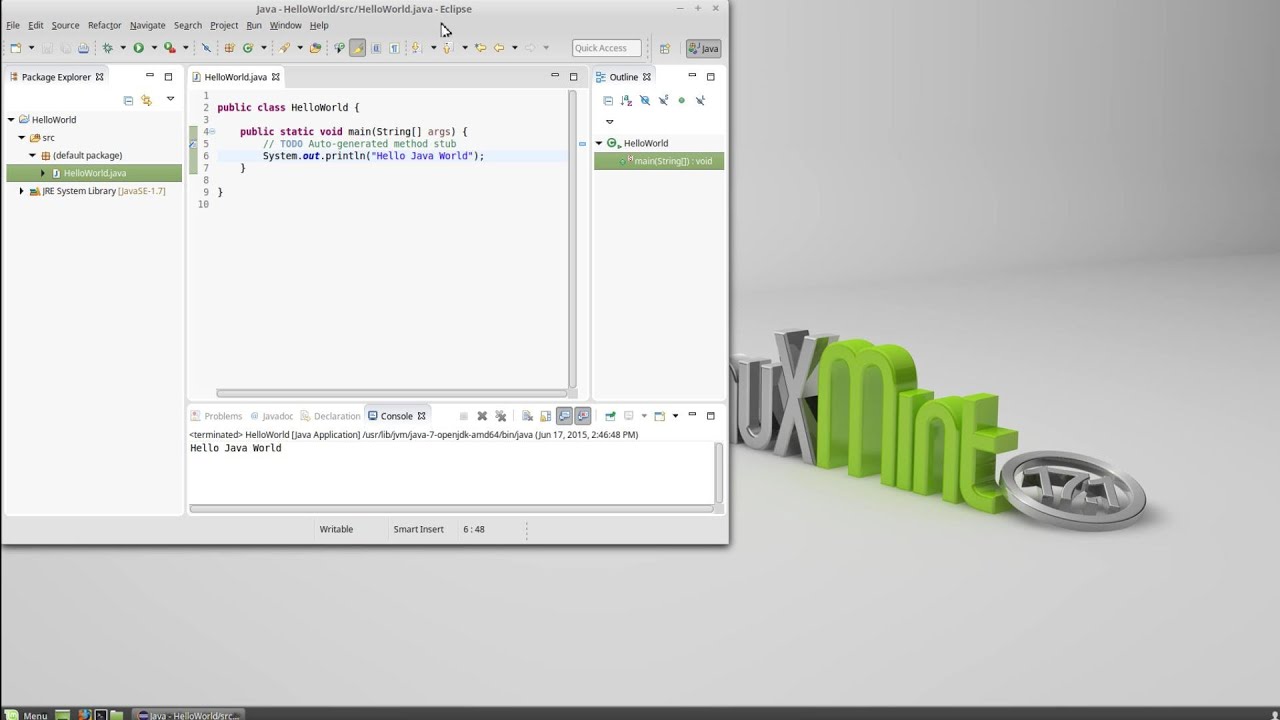Click the Menu button in the Mint taskbar
1280x720 pixels.
click(x=26, y=714)
